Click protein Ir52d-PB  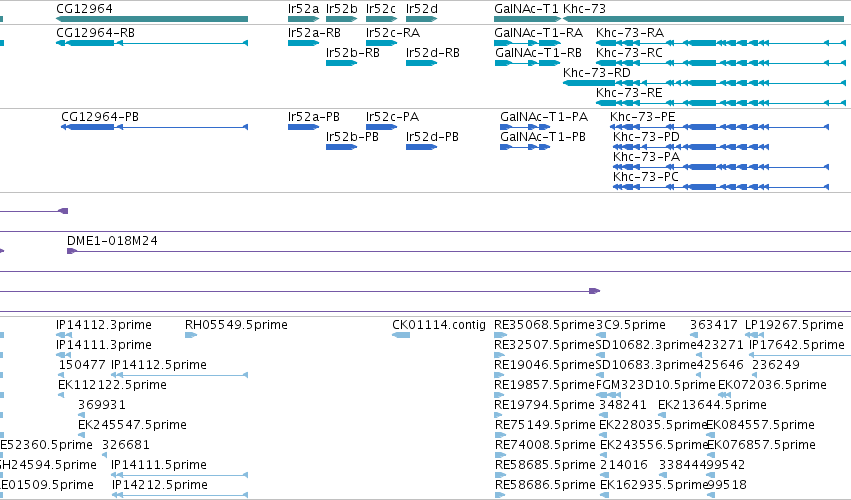click(x=432, y=137)
